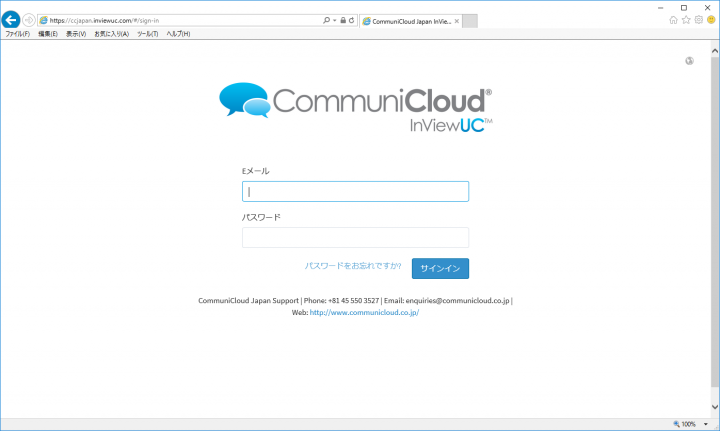Click the refresh icon in address bar
Image resolution: width=720 pixels, height=431 pixels.
(x=351, y=20)
